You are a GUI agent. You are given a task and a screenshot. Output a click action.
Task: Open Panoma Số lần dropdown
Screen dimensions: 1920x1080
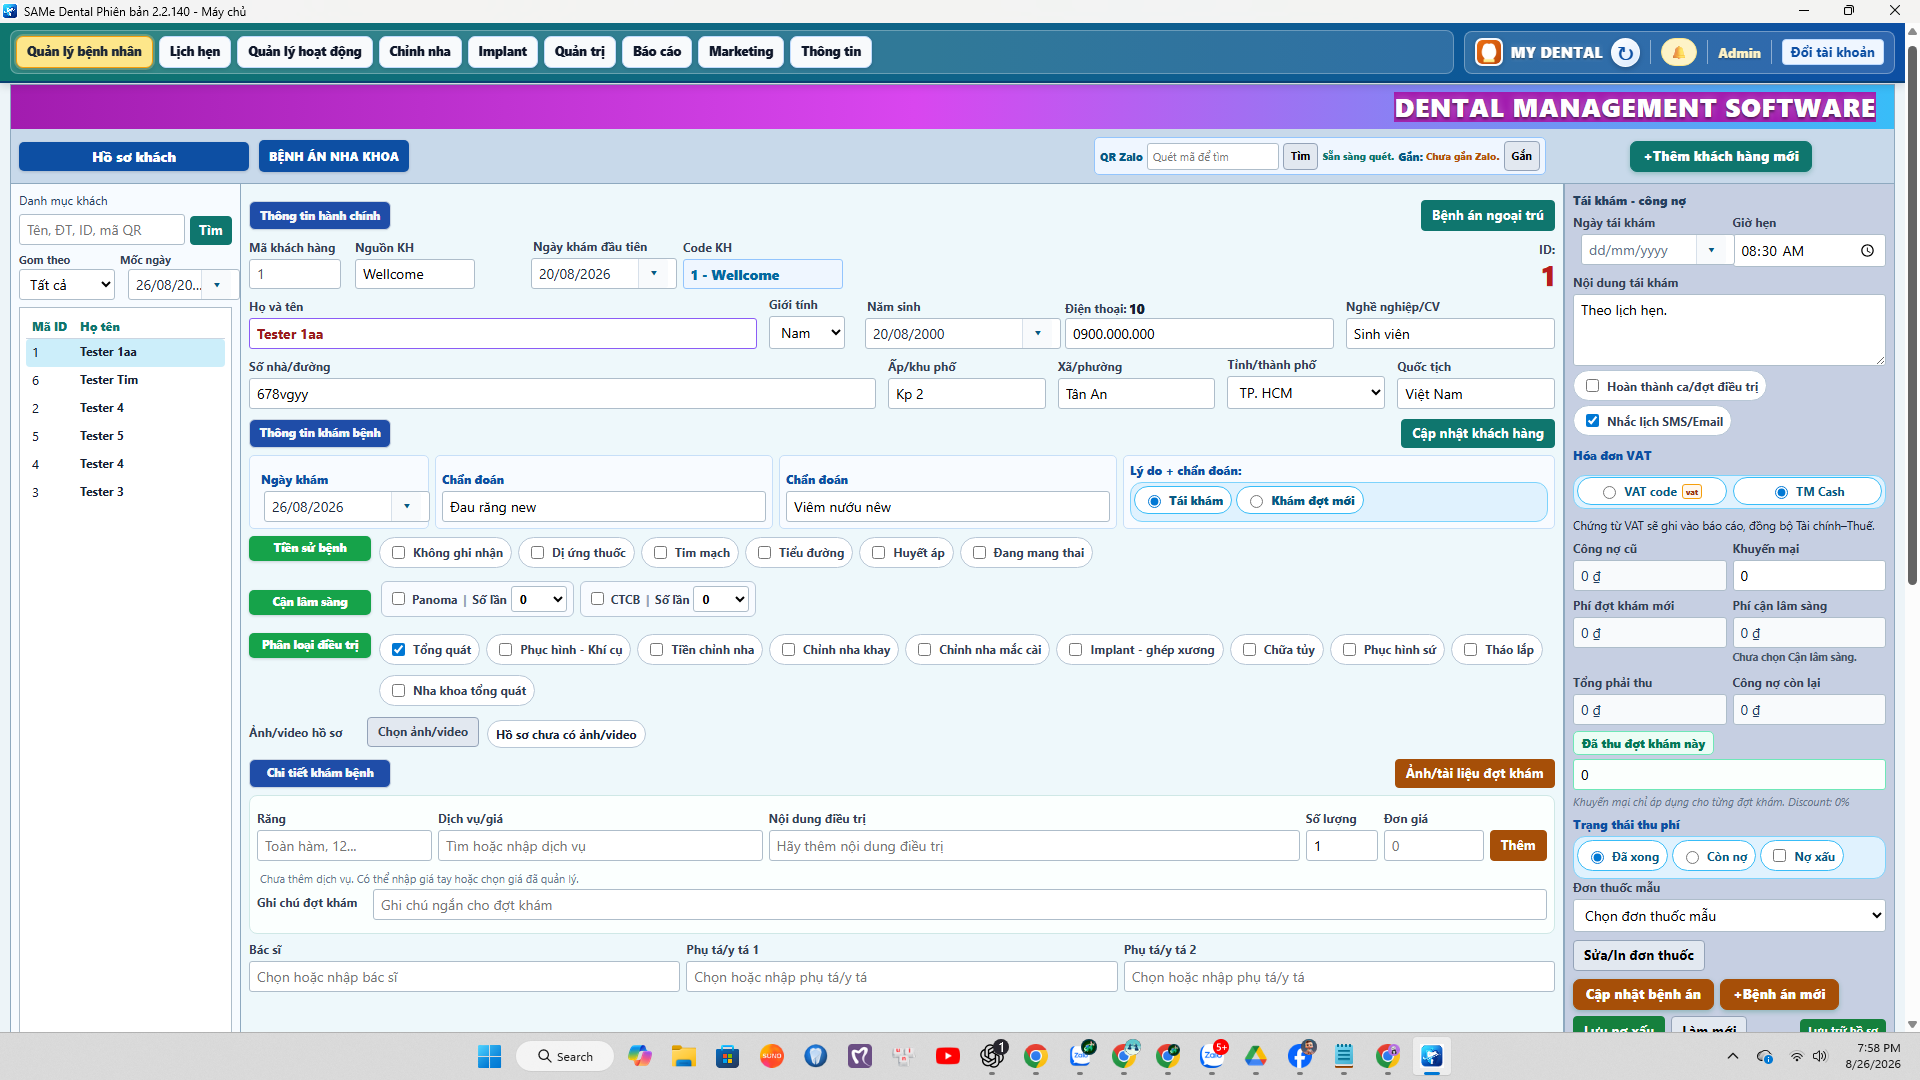click(540, 599)
